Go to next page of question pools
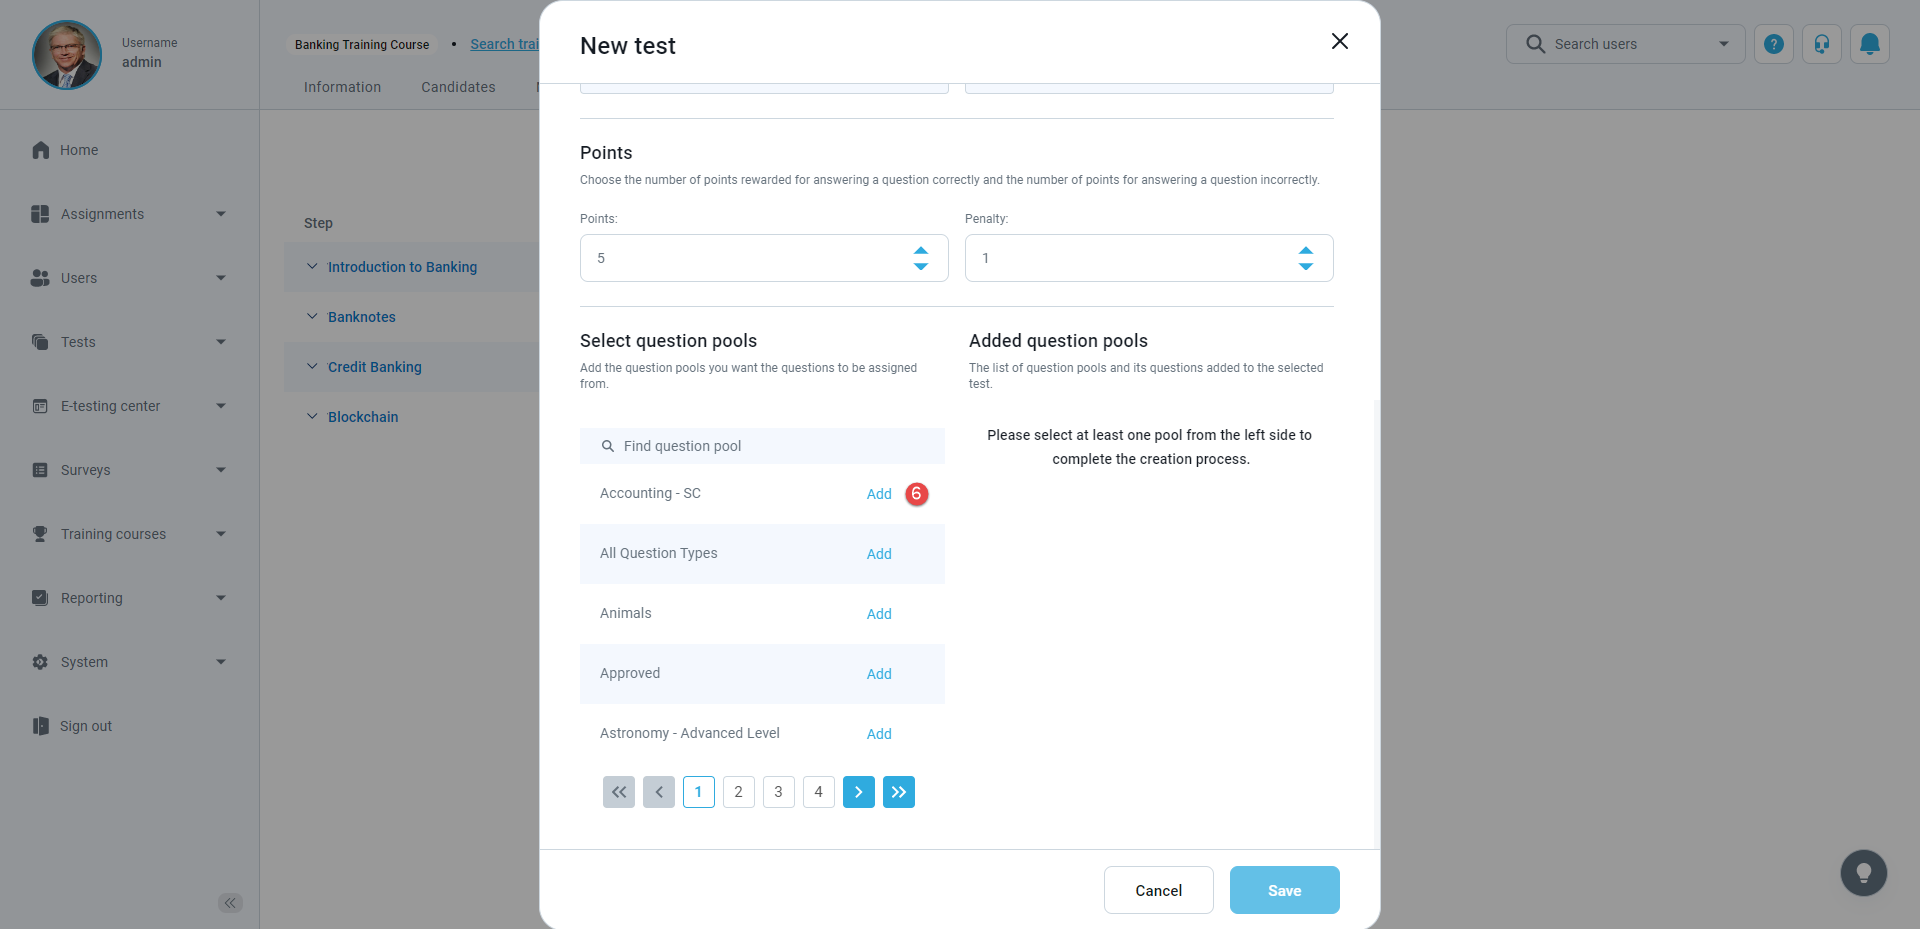1920x929 pixels. point(858,792)
